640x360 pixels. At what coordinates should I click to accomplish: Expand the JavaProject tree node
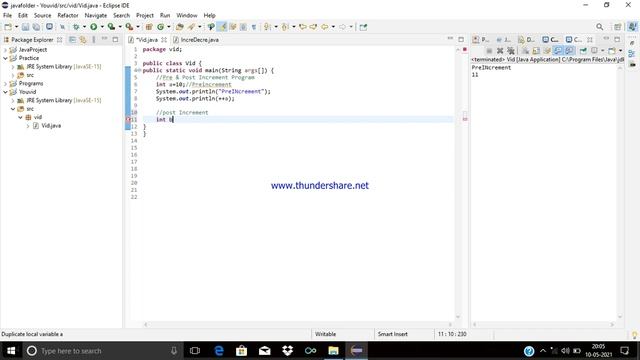pos(5,49)
